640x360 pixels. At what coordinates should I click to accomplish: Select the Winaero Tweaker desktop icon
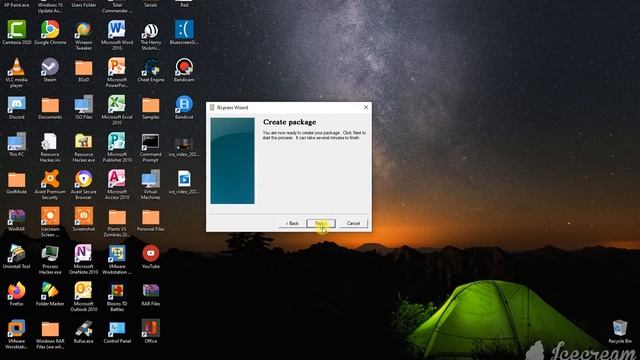tap(84, 29)
